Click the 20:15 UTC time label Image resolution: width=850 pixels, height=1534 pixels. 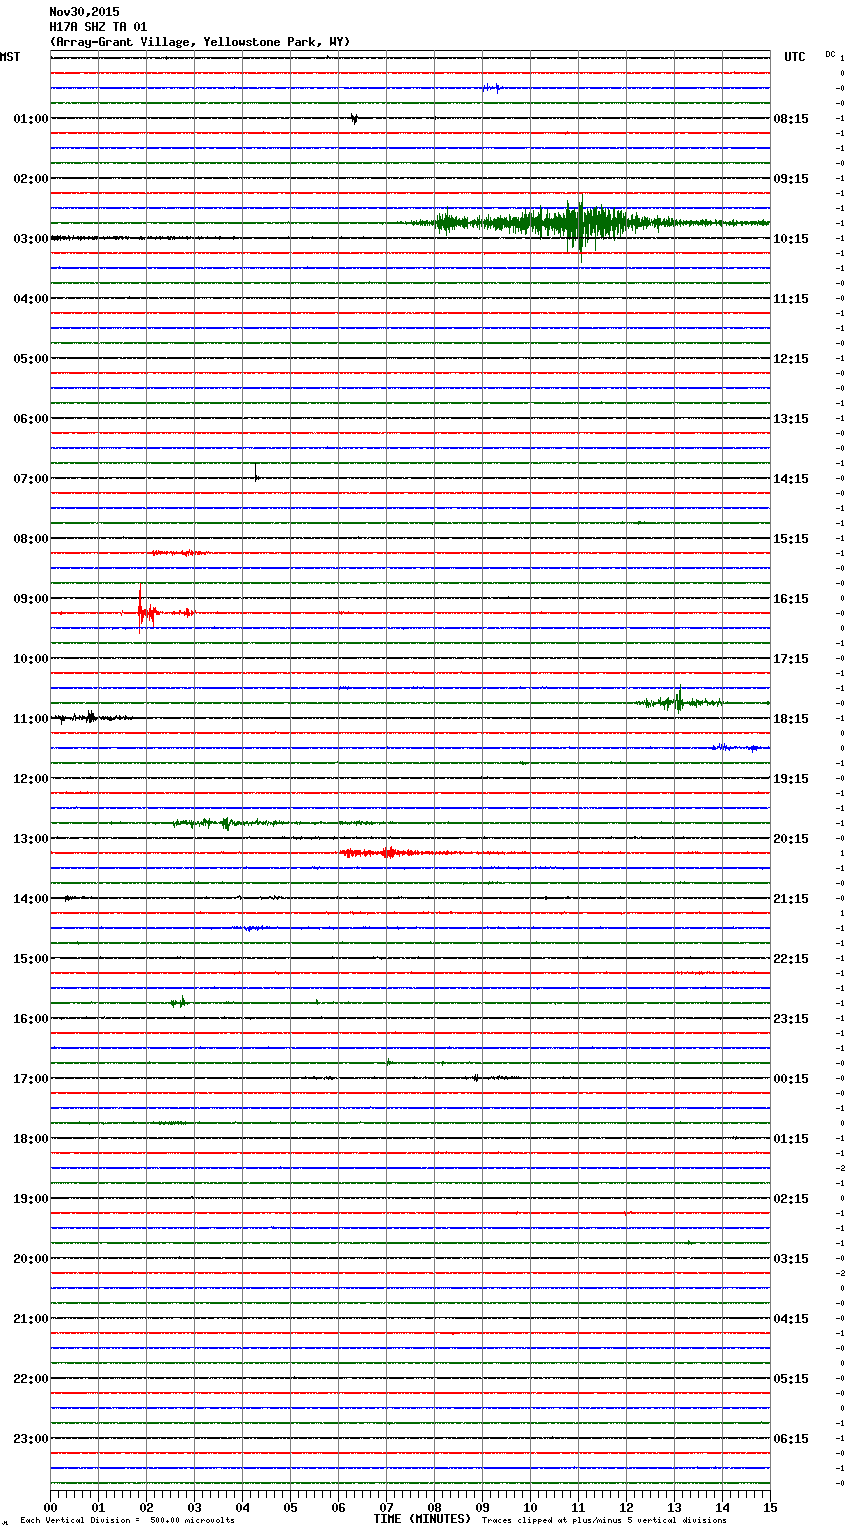click(791, 839)
